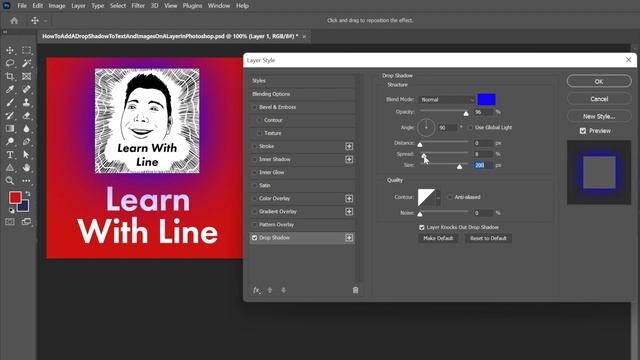
Task: Enable the Inner Glow checkbox
Action: point(255,172)
